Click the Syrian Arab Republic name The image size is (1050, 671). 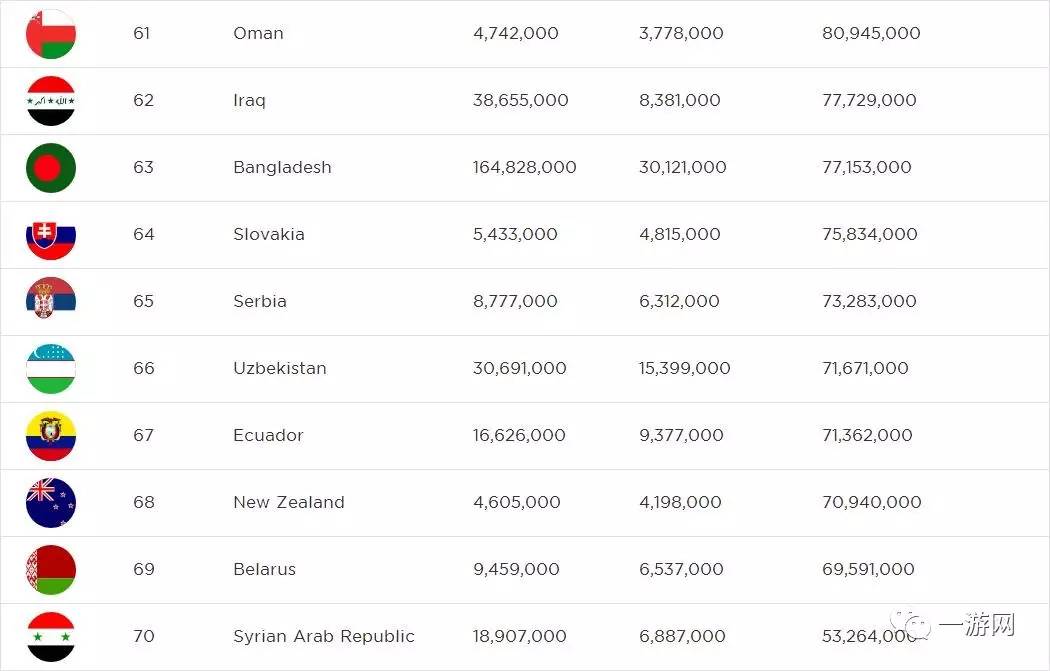[324, 637]
